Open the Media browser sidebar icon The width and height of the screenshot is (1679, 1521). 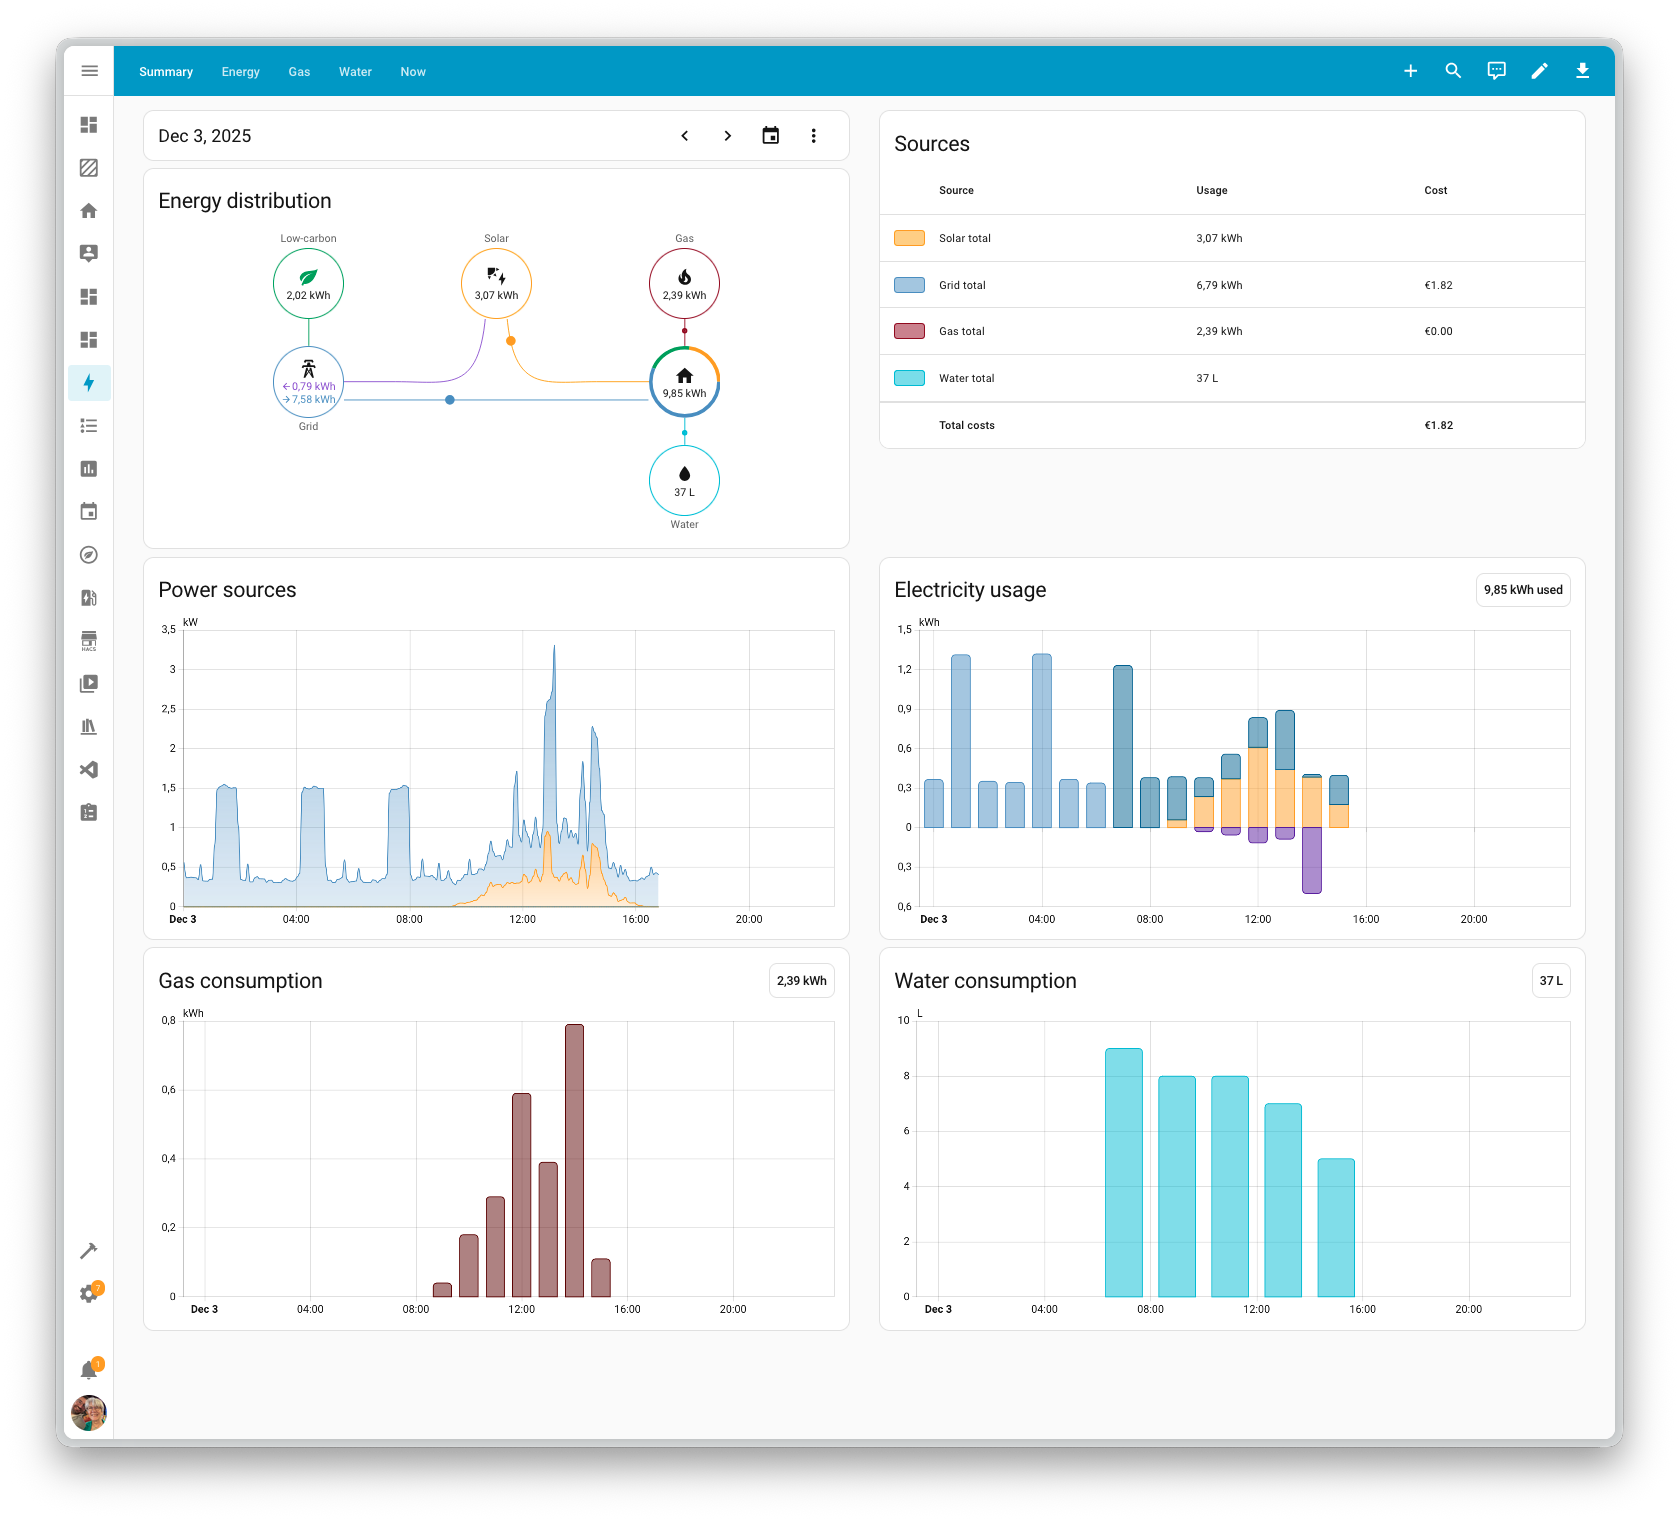point(89,683)
